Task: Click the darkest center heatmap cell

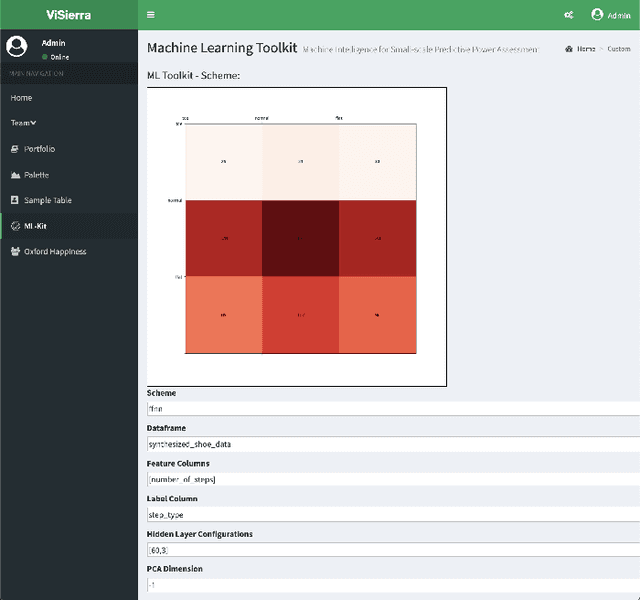Action: click(300, 238)
